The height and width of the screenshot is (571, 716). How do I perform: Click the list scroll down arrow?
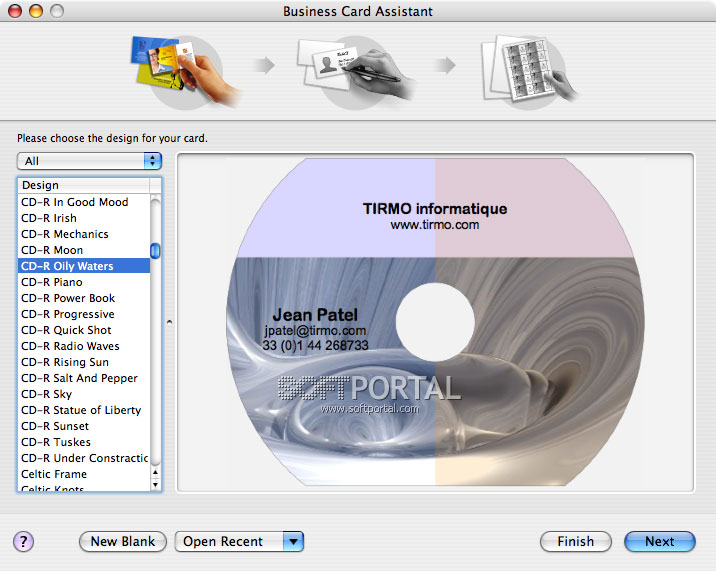coord(156,484)
